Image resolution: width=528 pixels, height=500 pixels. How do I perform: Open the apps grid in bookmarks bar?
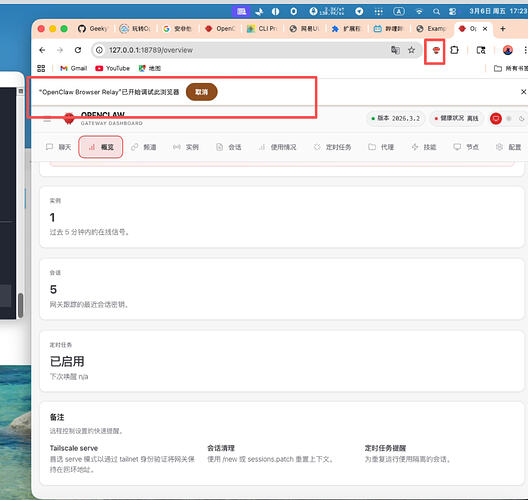tap(41, 68)
